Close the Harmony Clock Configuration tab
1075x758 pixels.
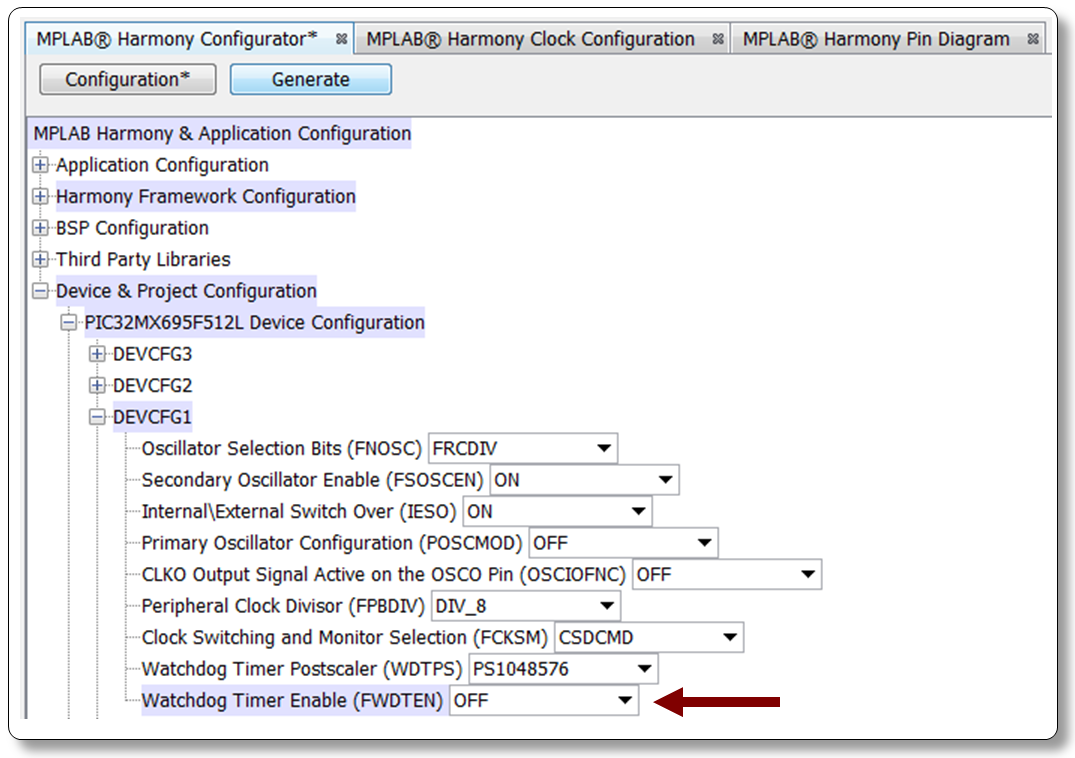coord(718,39)
